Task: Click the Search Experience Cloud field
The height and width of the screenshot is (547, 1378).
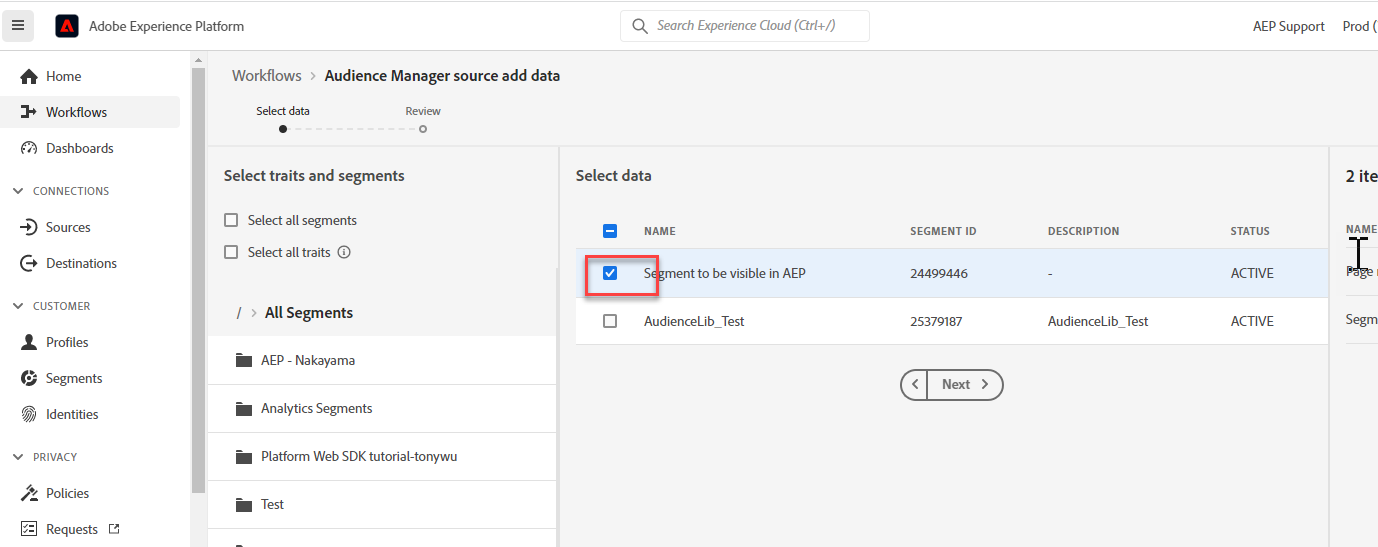Action: click(x=745, y=26)
